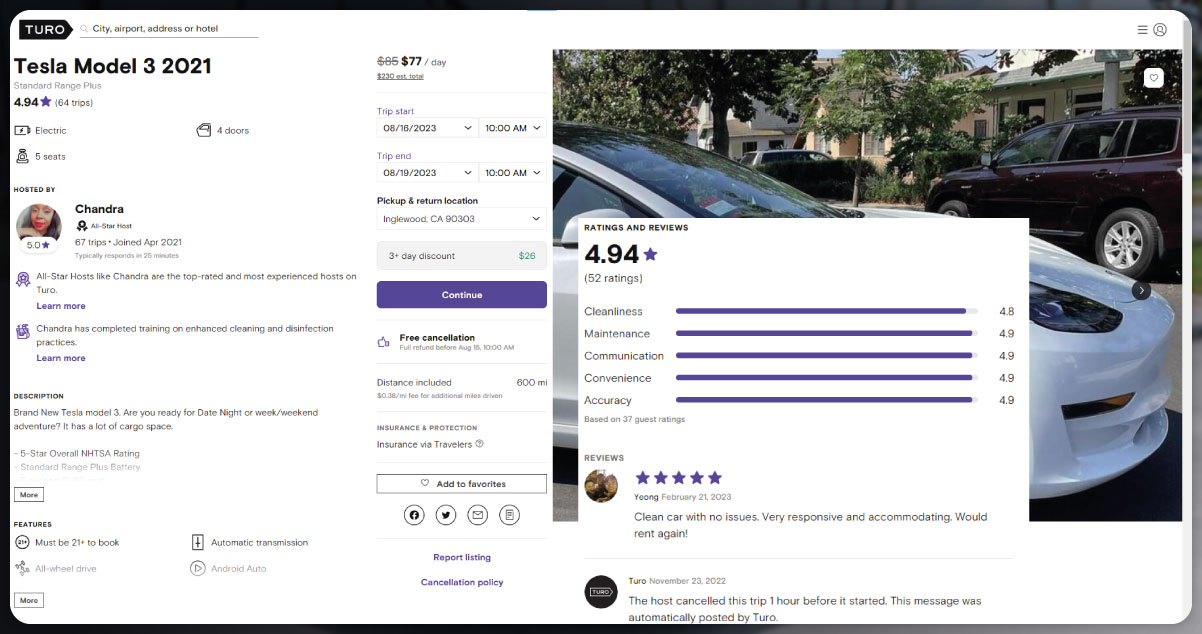Screen dimensions: 1202x634
Task: Click the Maintenance rating bar
Action: [x=827, y=334]
